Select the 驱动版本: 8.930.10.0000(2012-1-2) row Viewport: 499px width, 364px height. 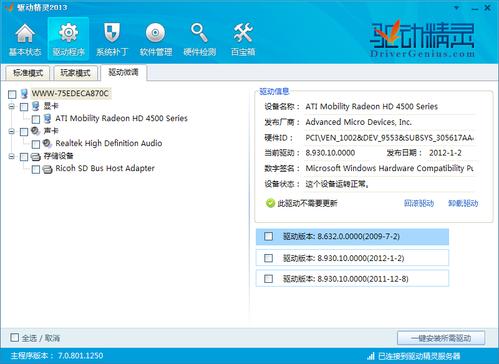[352, 258]
